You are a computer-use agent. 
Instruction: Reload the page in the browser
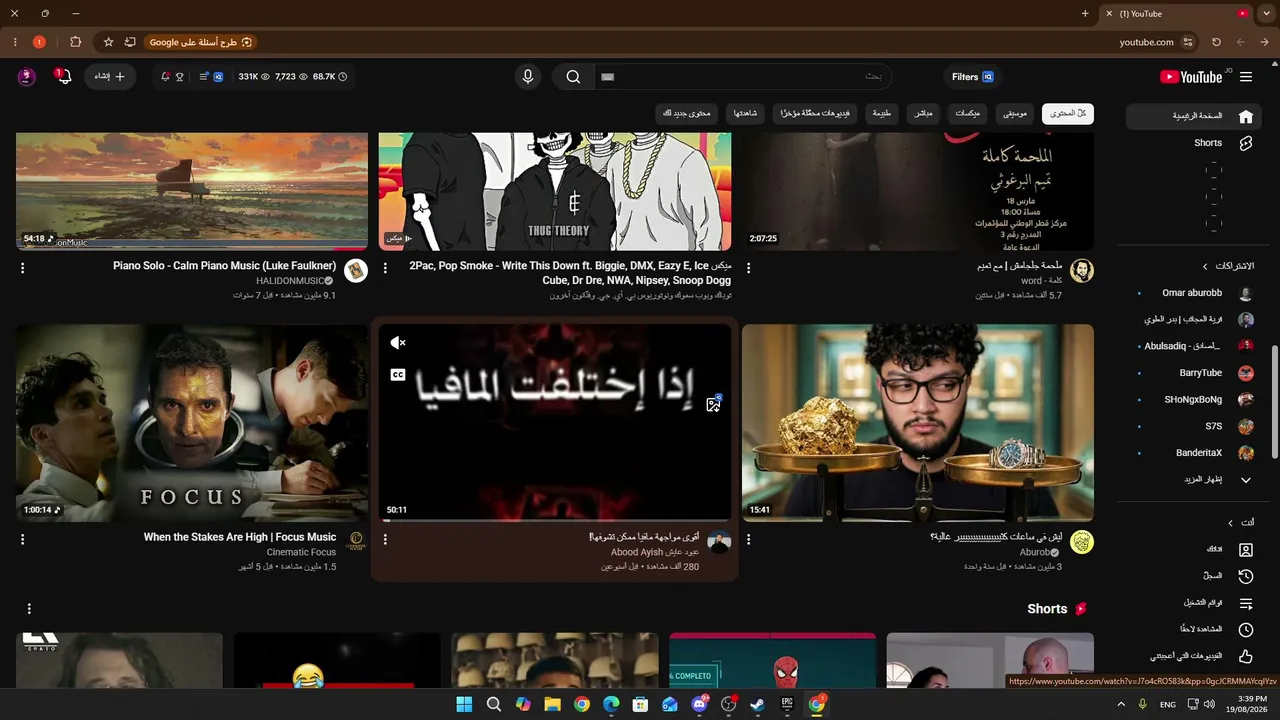[x=1216, y=42]
